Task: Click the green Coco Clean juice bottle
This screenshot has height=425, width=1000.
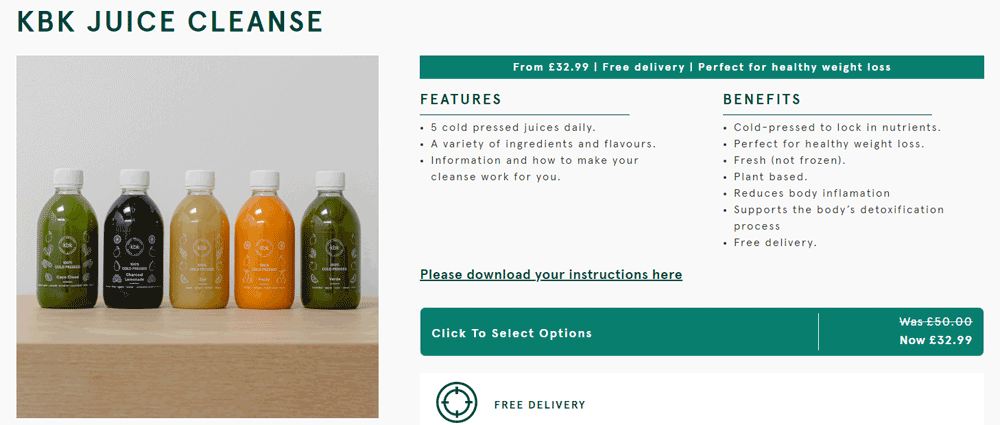Action: point(67,239)
